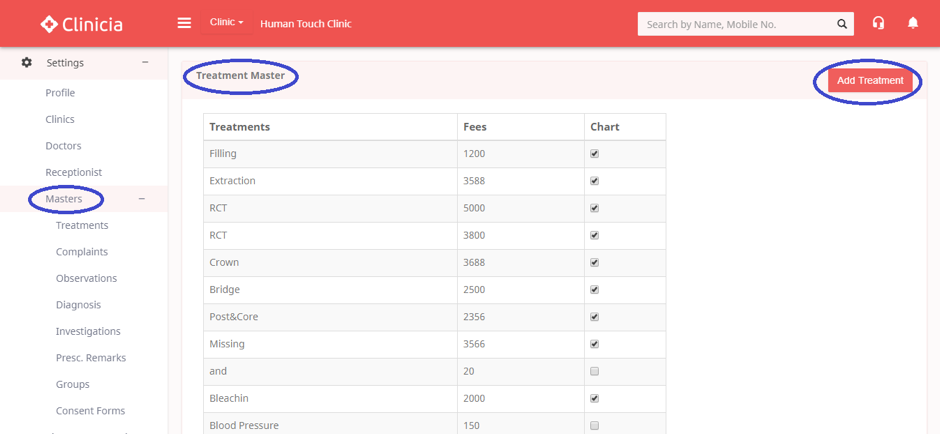Click the Clinicia logo icon

(x=49, y=24)
